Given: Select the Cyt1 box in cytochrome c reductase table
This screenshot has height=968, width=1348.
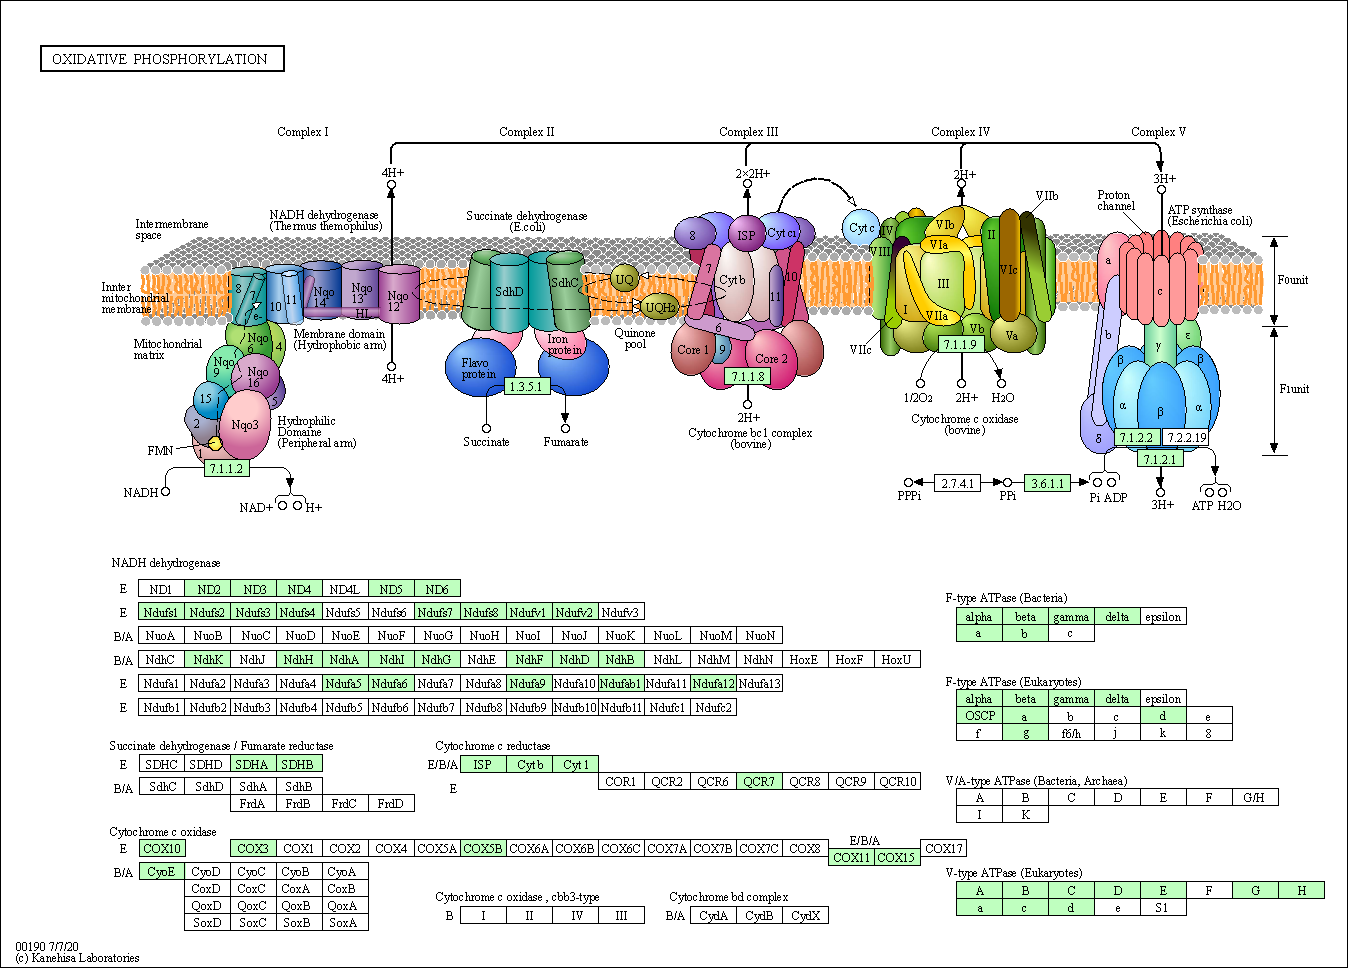Looking at the screenshot, I should [x=577, y=764].
